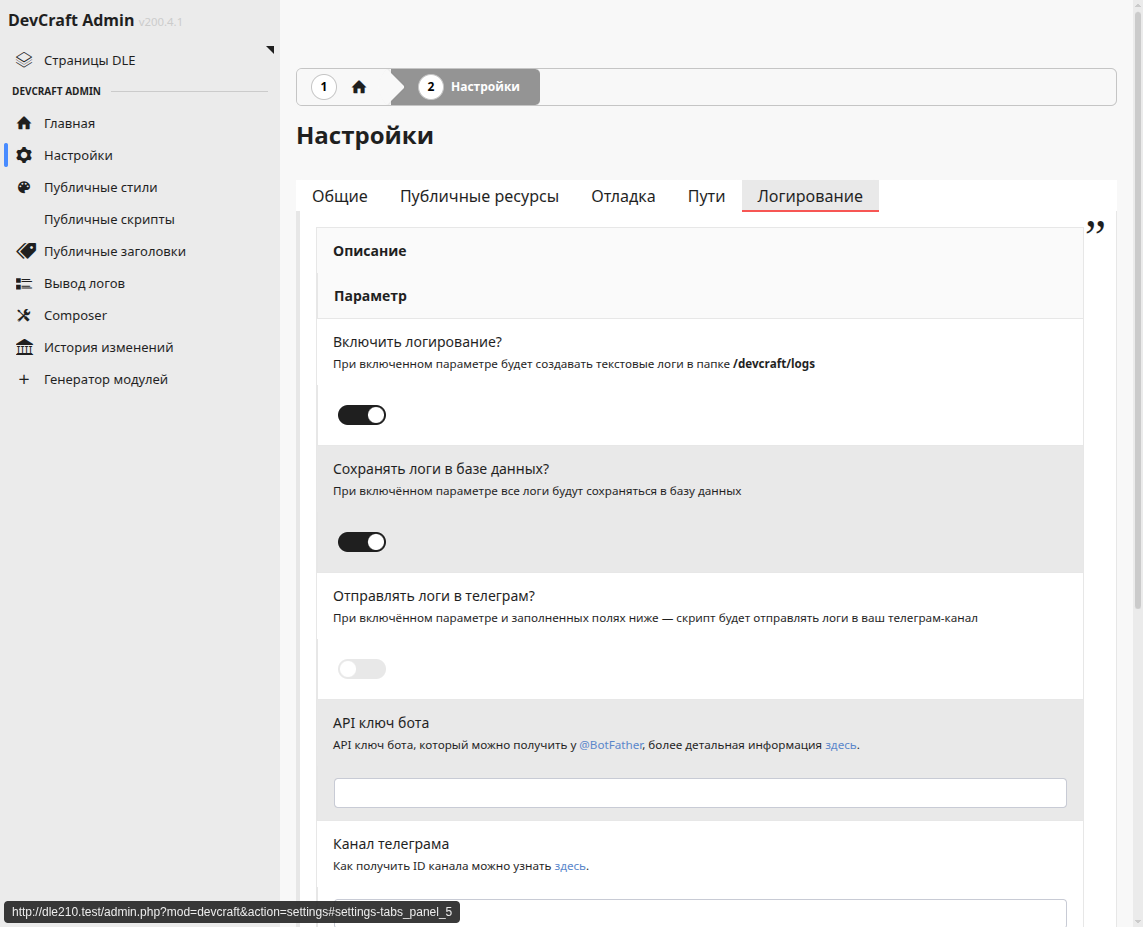
Task: Click the tools icon beside Composer
Action: (x=24, y=316)
